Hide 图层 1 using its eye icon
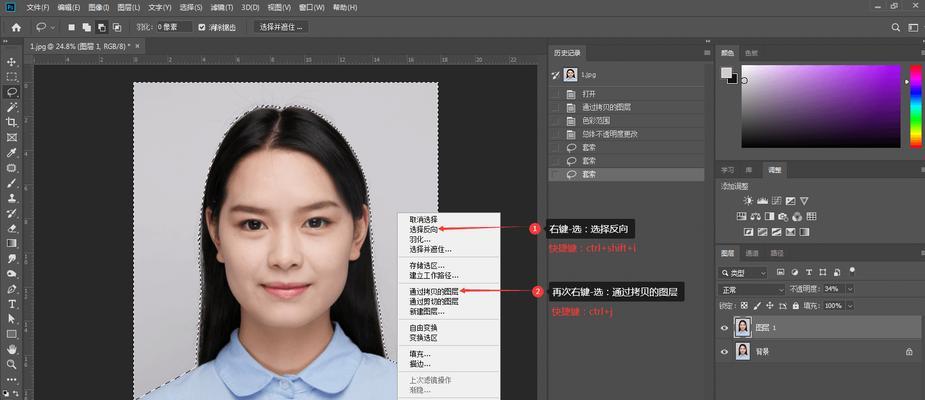The width and height of the screenshot is (925, 400). (x=724, y=327)
